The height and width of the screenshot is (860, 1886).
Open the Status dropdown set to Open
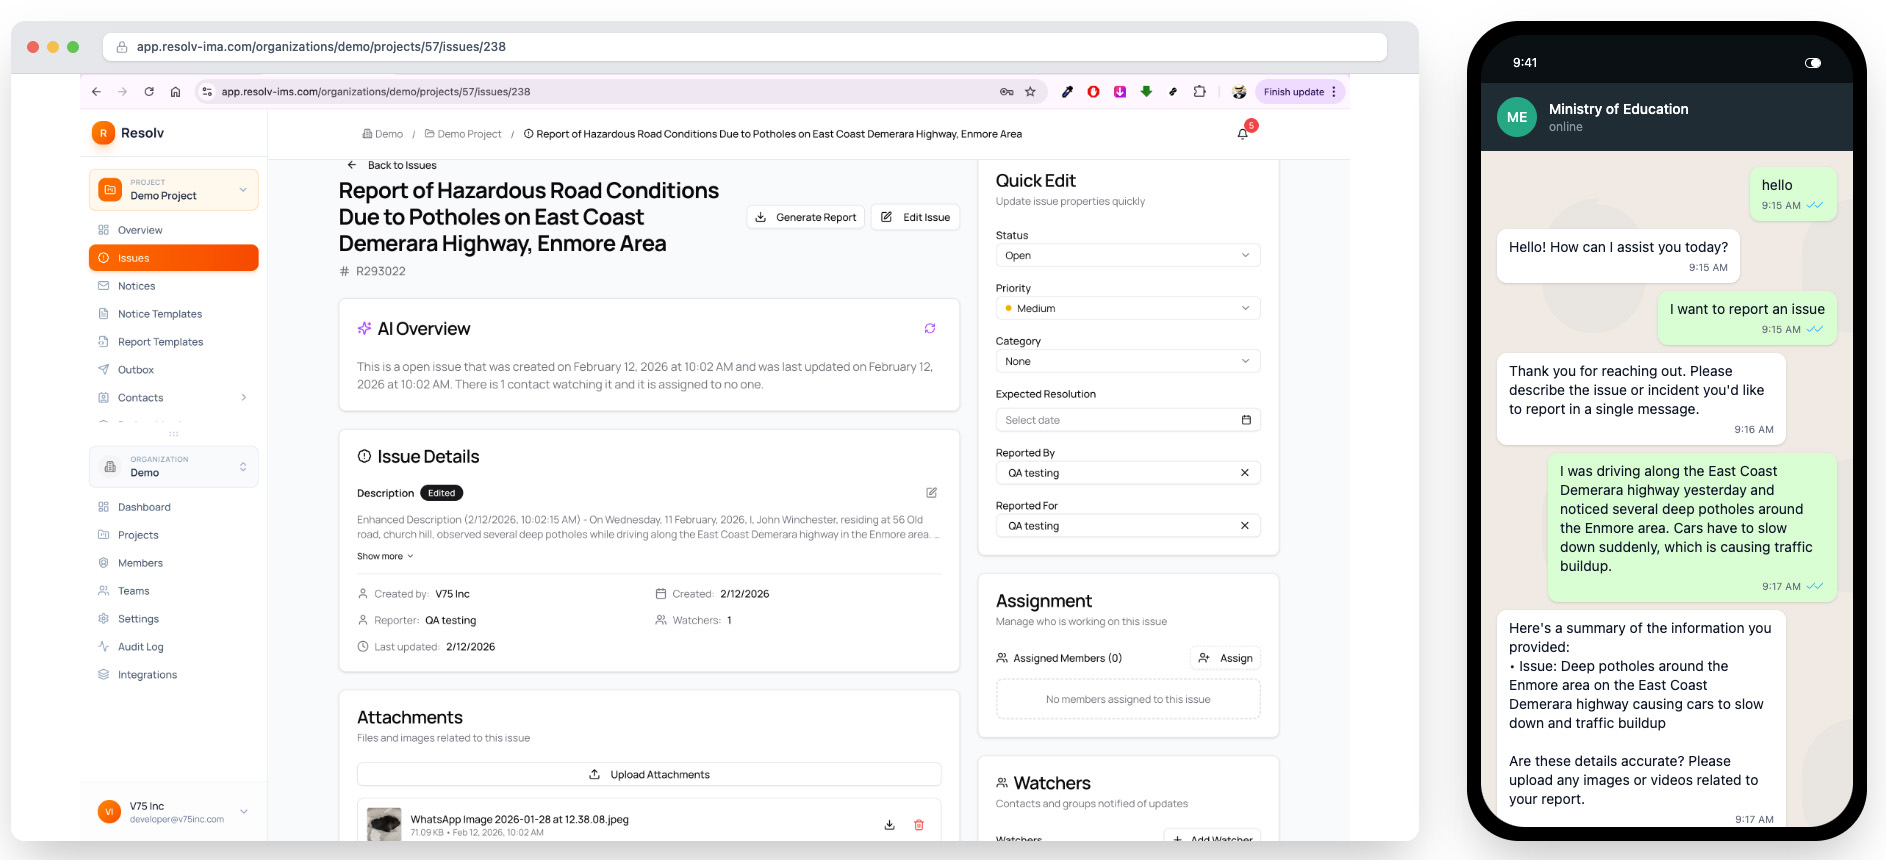[1127, 256]
